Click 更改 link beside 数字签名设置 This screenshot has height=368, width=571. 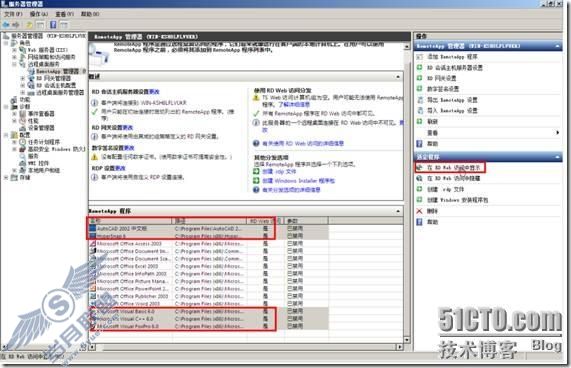[x=129, y=148]
